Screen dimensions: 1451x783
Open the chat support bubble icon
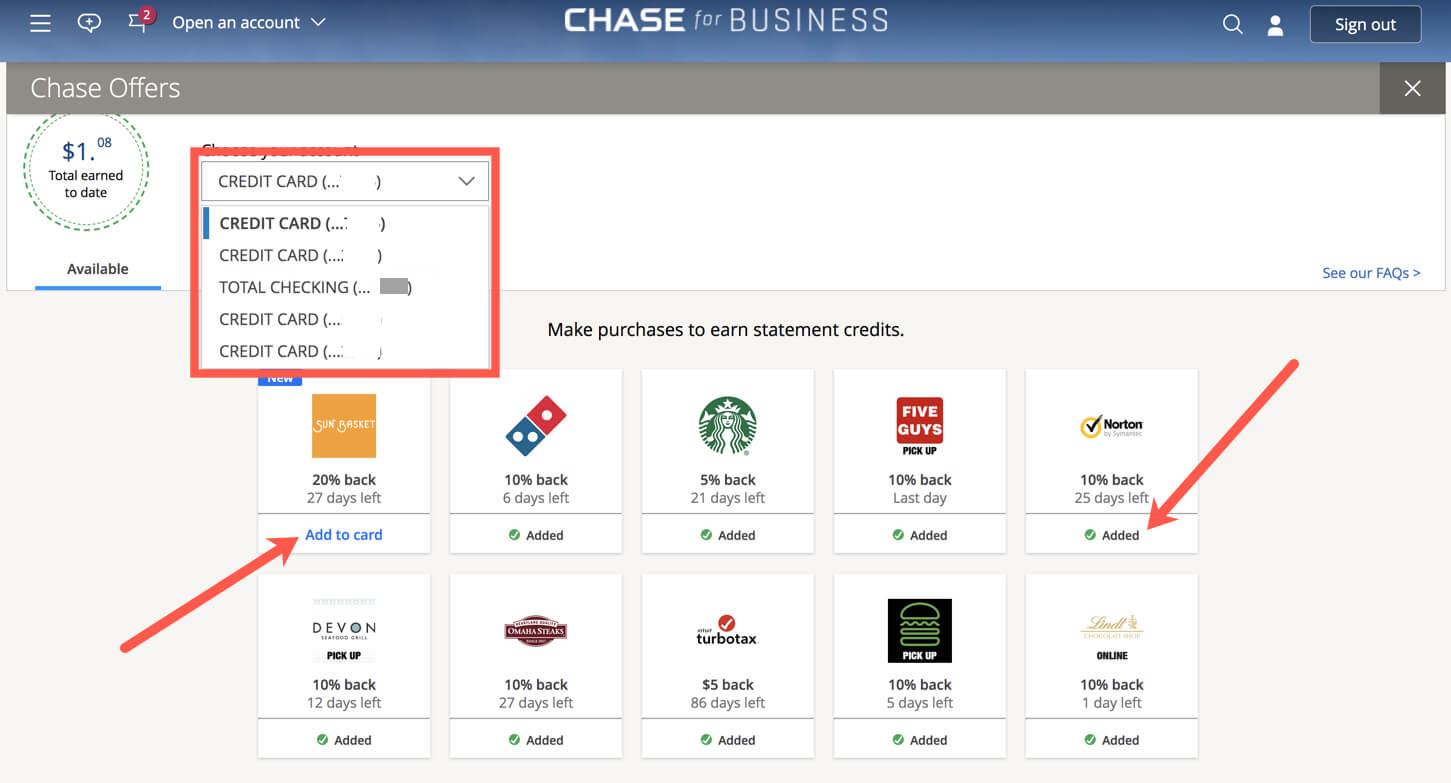pos(89,23)
